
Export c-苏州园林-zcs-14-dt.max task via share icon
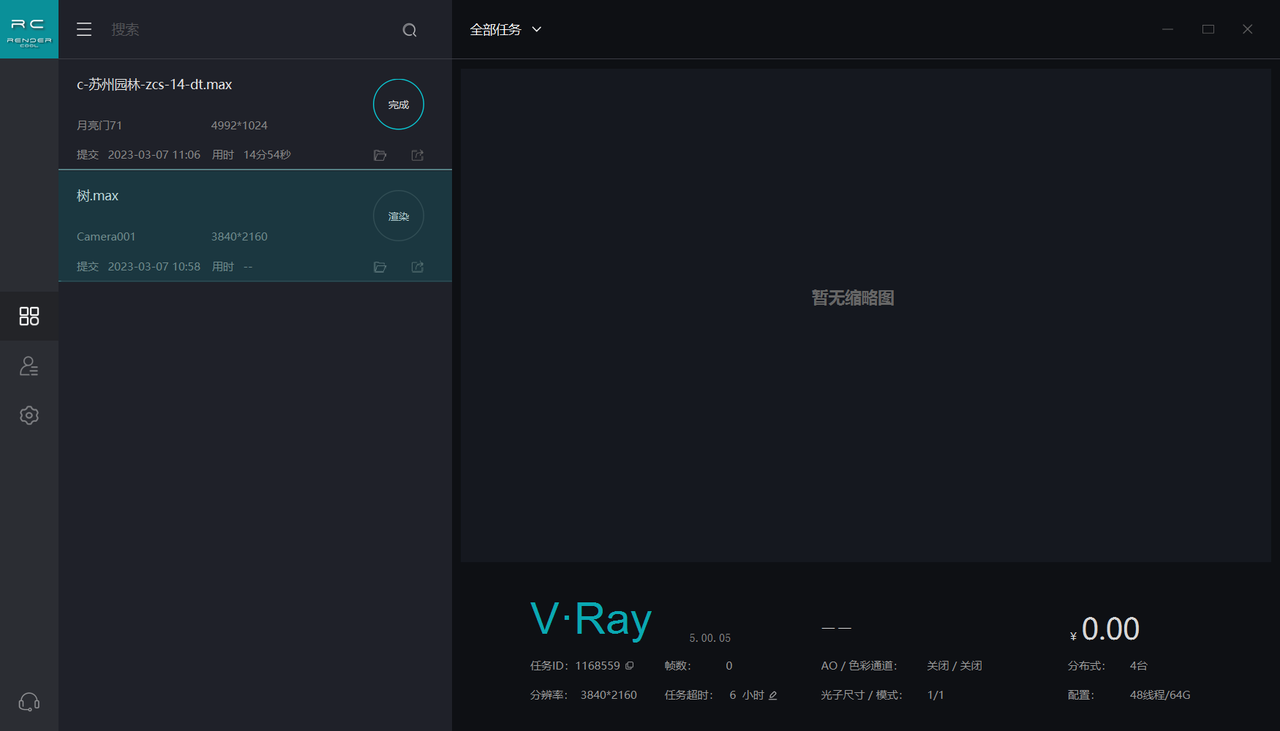pyautogui.click(x=418, y=155)
